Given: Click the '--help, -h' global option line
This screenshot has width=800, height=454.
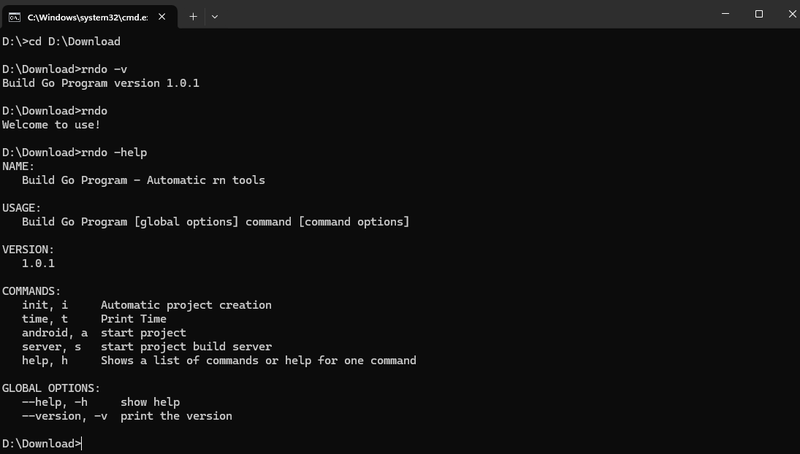Looking at the screenshot, I should click(101, 402).
